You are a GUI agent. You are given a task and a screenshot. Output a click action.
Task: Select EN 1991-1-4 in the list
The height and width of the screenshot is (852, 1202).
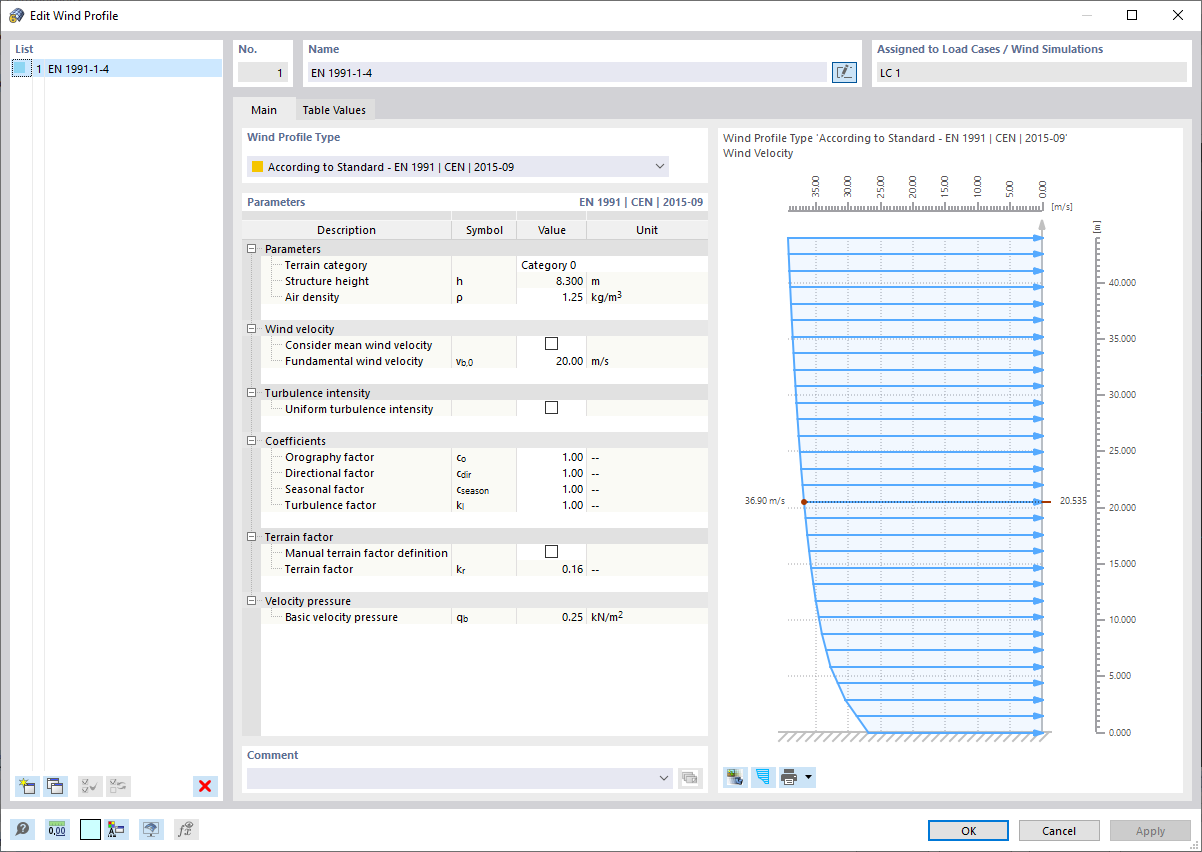(116, 69)
